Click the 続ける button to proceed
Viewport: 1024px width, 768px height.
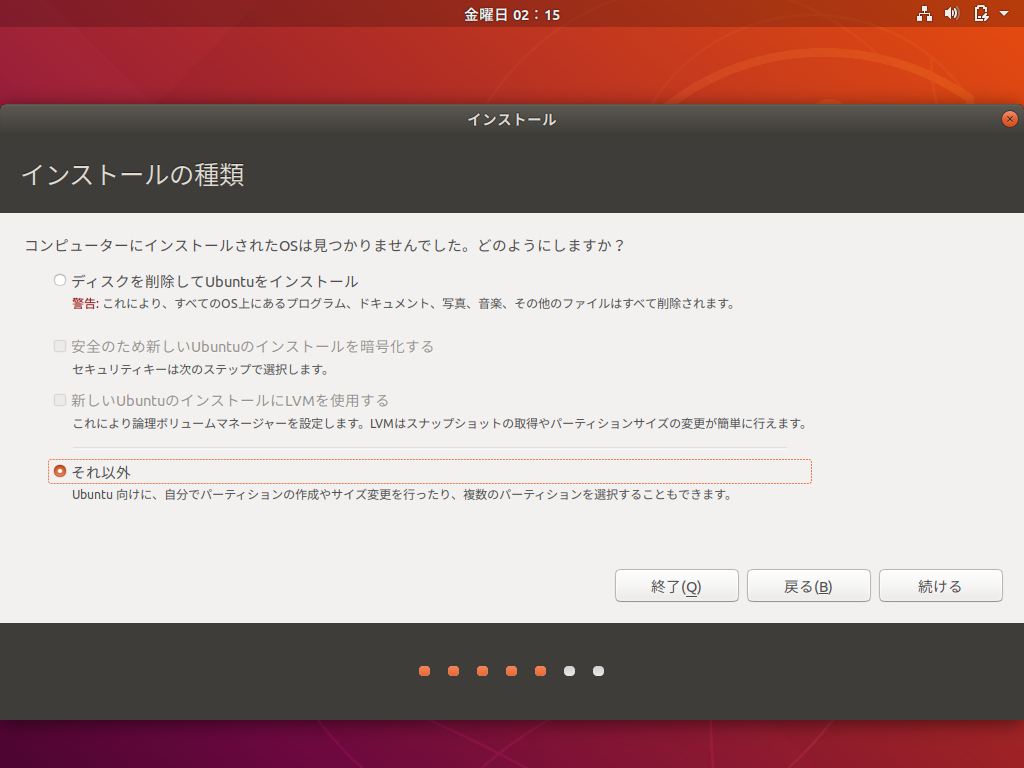(x=940, y=585)
